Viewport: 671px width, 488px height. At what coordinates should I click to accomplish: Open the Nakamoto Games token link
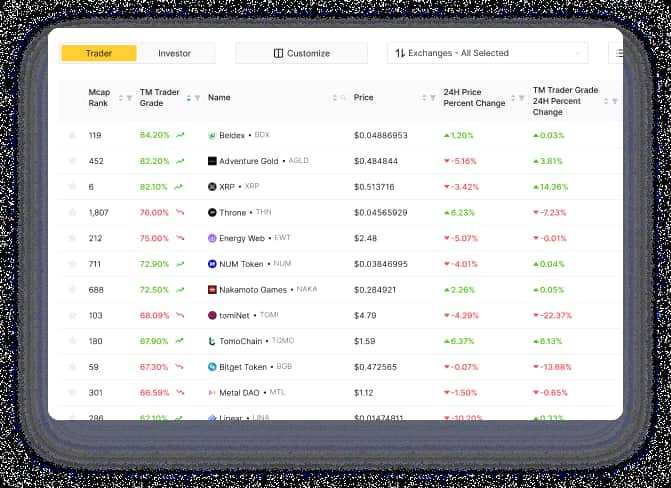pyautogui.click(x=253, y=290)
